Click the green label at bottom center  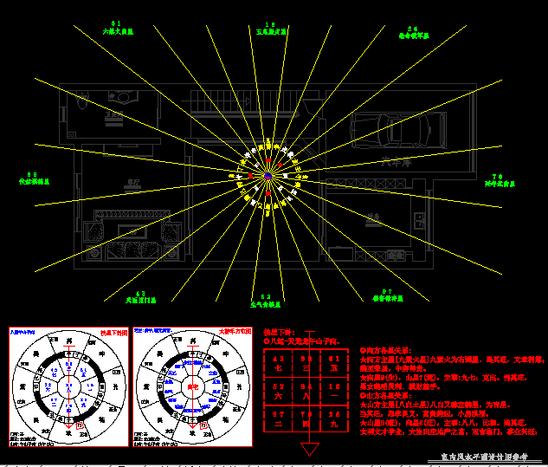pos(266,301)
